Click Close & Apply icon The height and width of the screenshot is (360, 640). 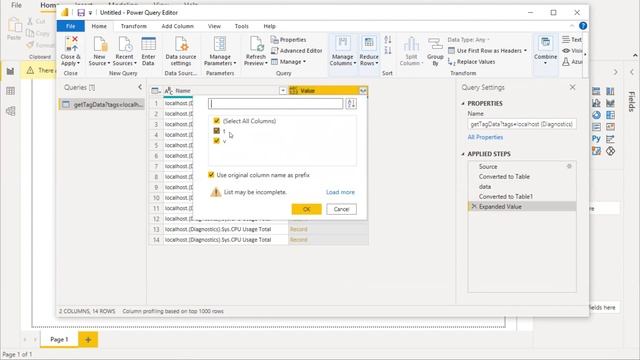(x=71, y=44)
